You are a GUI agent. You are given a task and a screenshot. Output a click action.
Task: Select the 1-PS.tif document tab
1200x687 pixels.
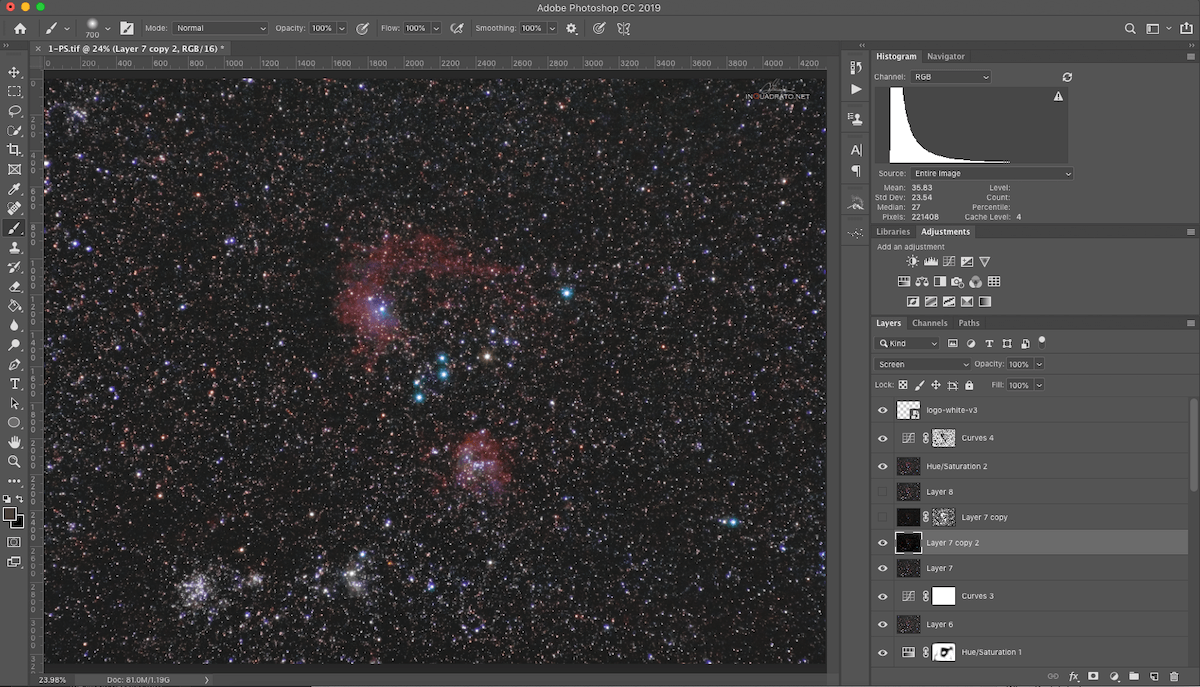tap(131, 47)
